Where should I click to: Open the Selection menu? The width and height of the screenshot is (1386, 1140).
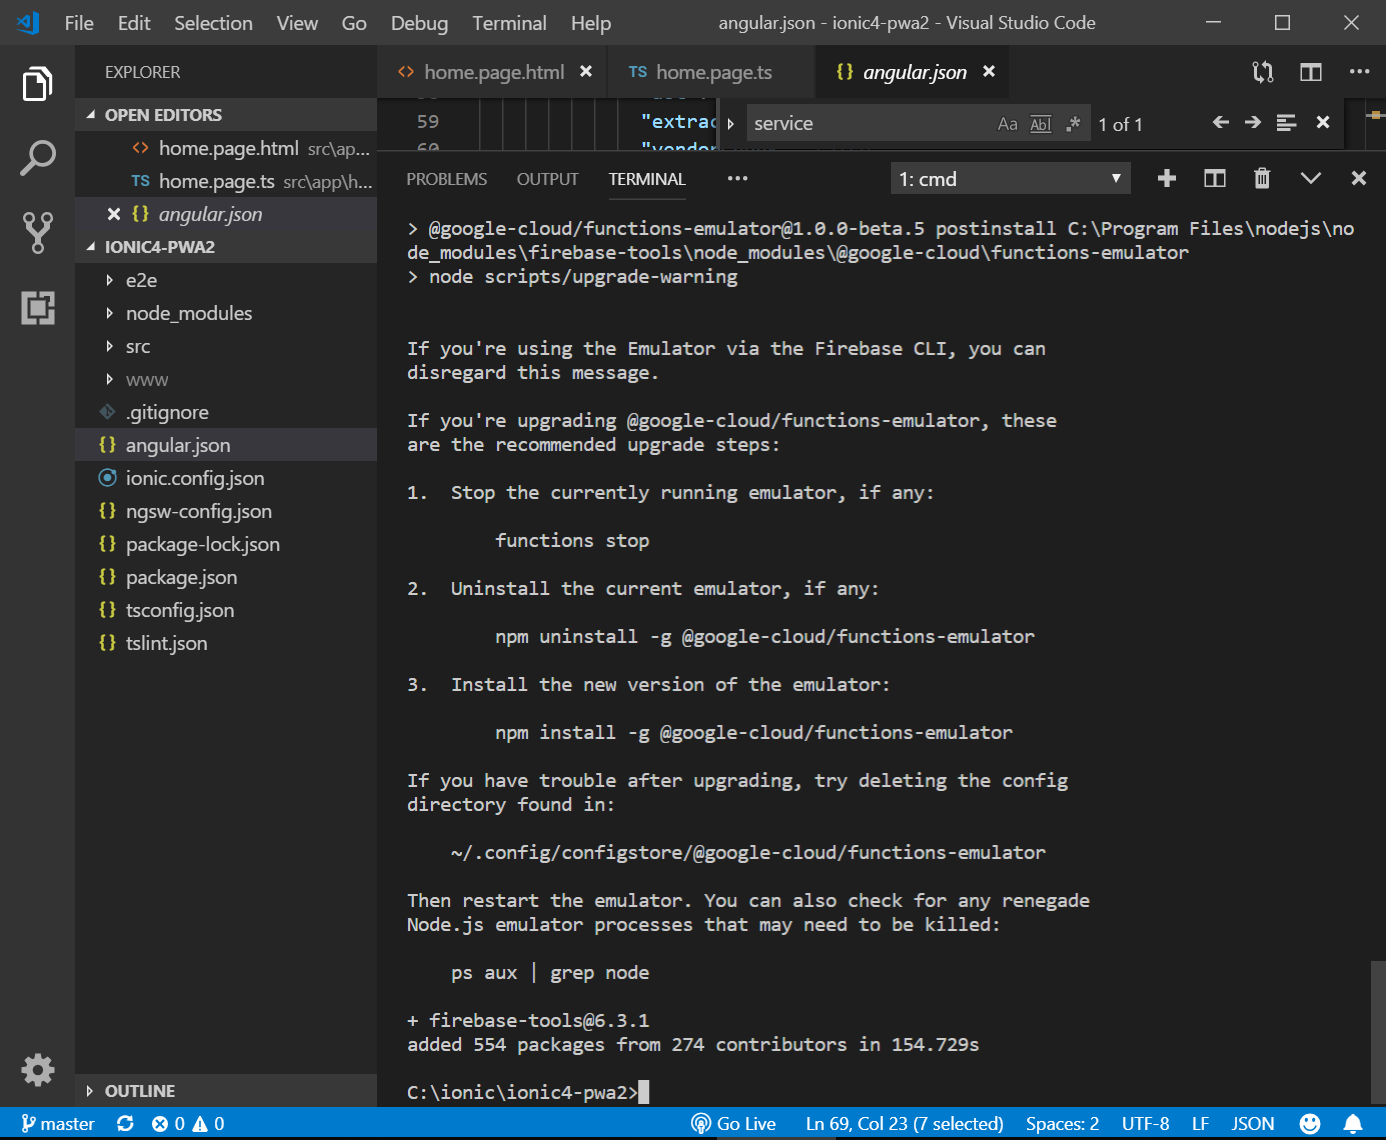point(213,22)
